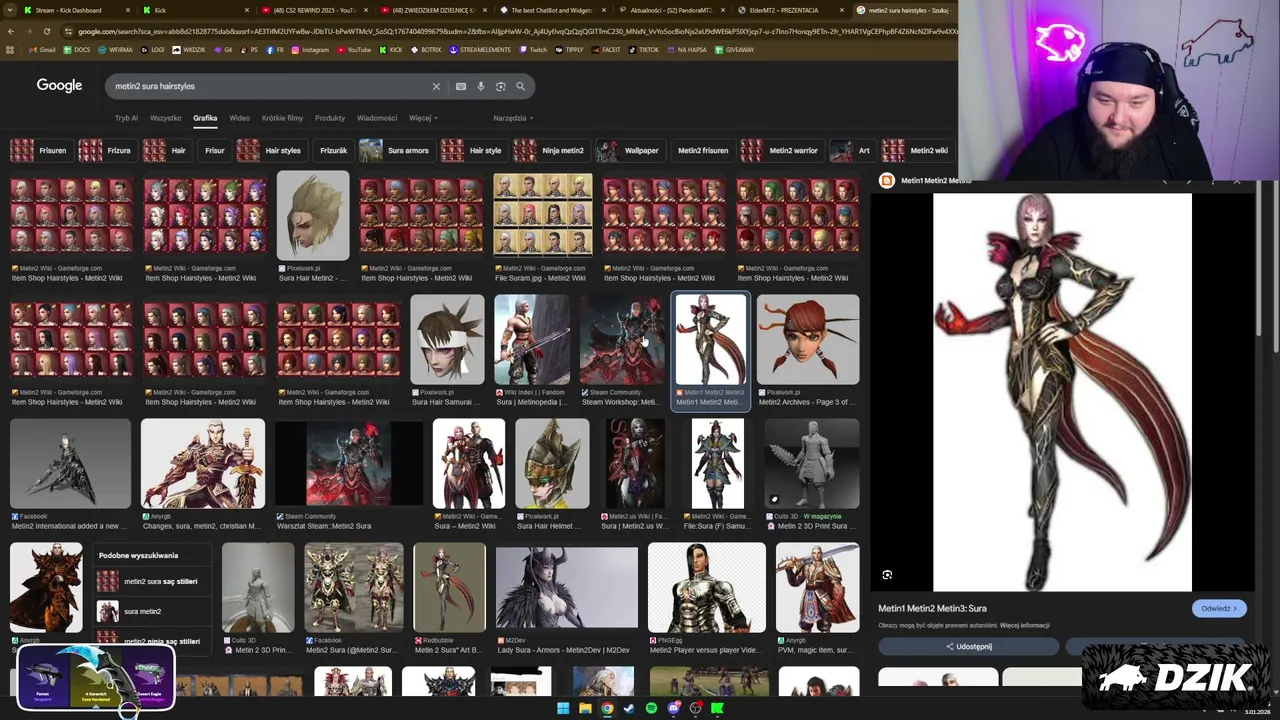The height and width of the screenshot is (720, 1280).
Task: Expand Więcej search filter dropdown
Action: [422, 118]
